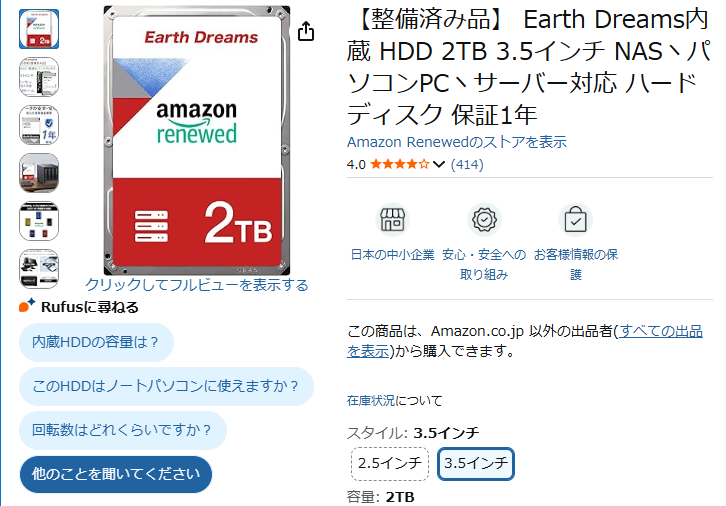Select the colored drives comparison thumbnail
726x506 pixels.
pyautogui.click(x=39, y=221)
